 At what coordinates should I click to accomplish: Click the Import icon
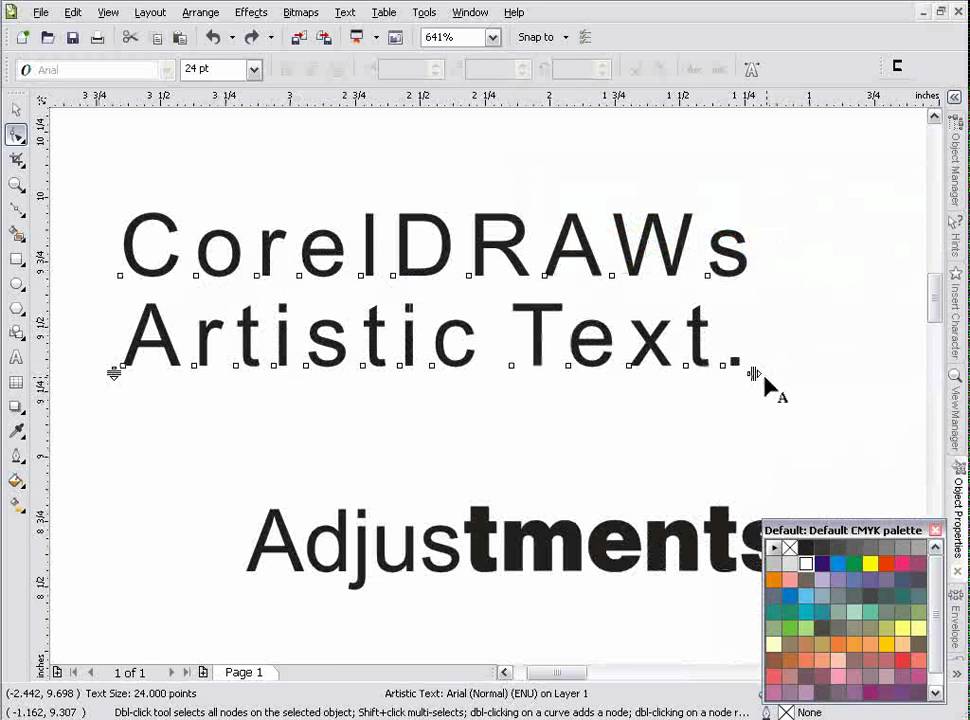tap(299, 37)
